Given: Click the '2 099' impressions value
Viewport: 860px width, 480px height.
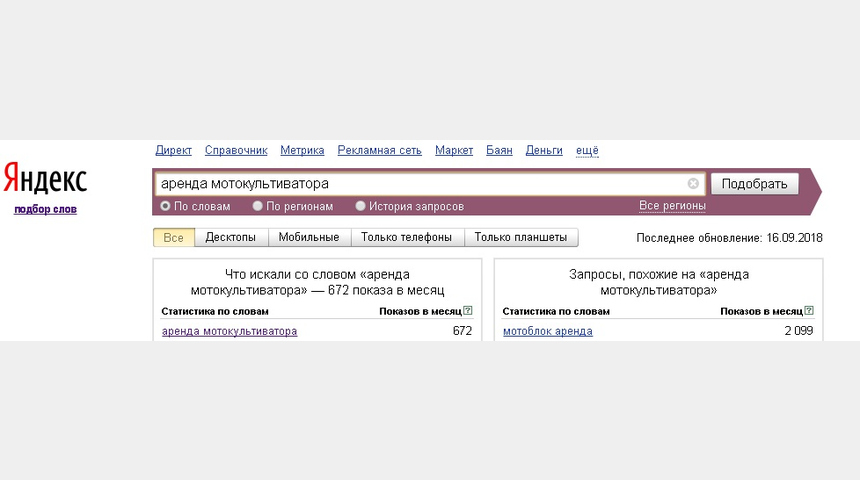Looking at the screenshot, I should pos(799,331).
